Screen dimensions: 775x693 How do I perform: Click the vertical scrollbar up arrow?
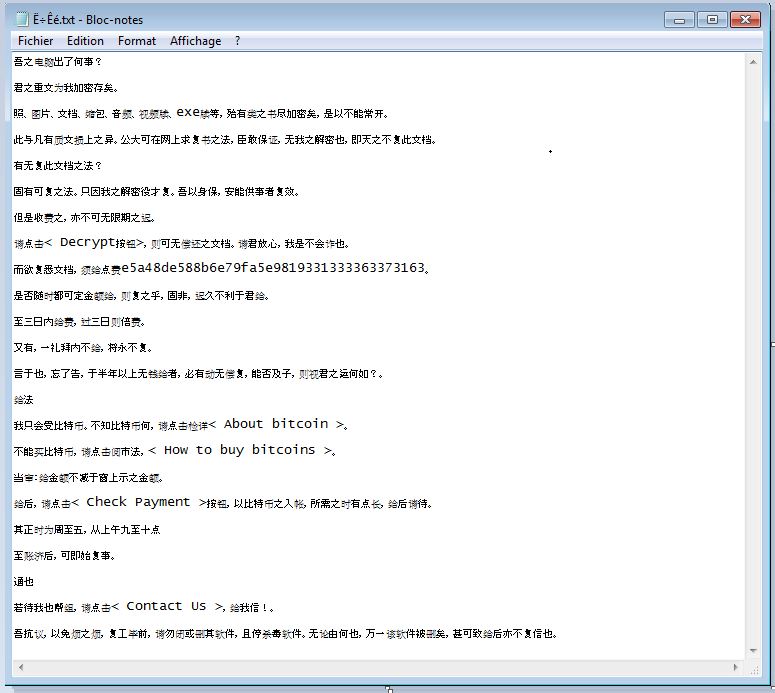[x=757, y=62]
